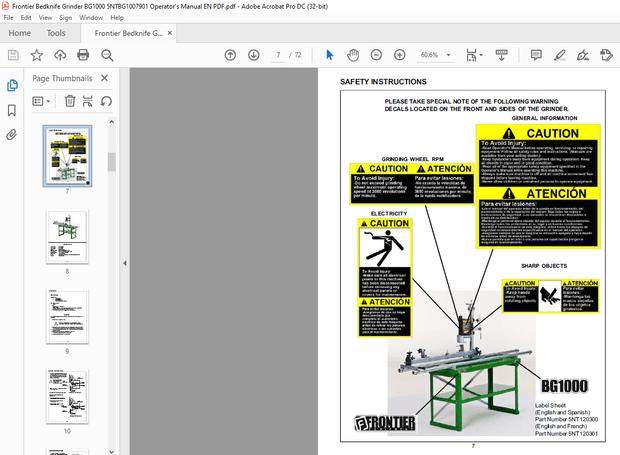Viewport: 620px width, 455px height.
Task: Select the arrow selection tool
Action: click(x=329, y=55)
